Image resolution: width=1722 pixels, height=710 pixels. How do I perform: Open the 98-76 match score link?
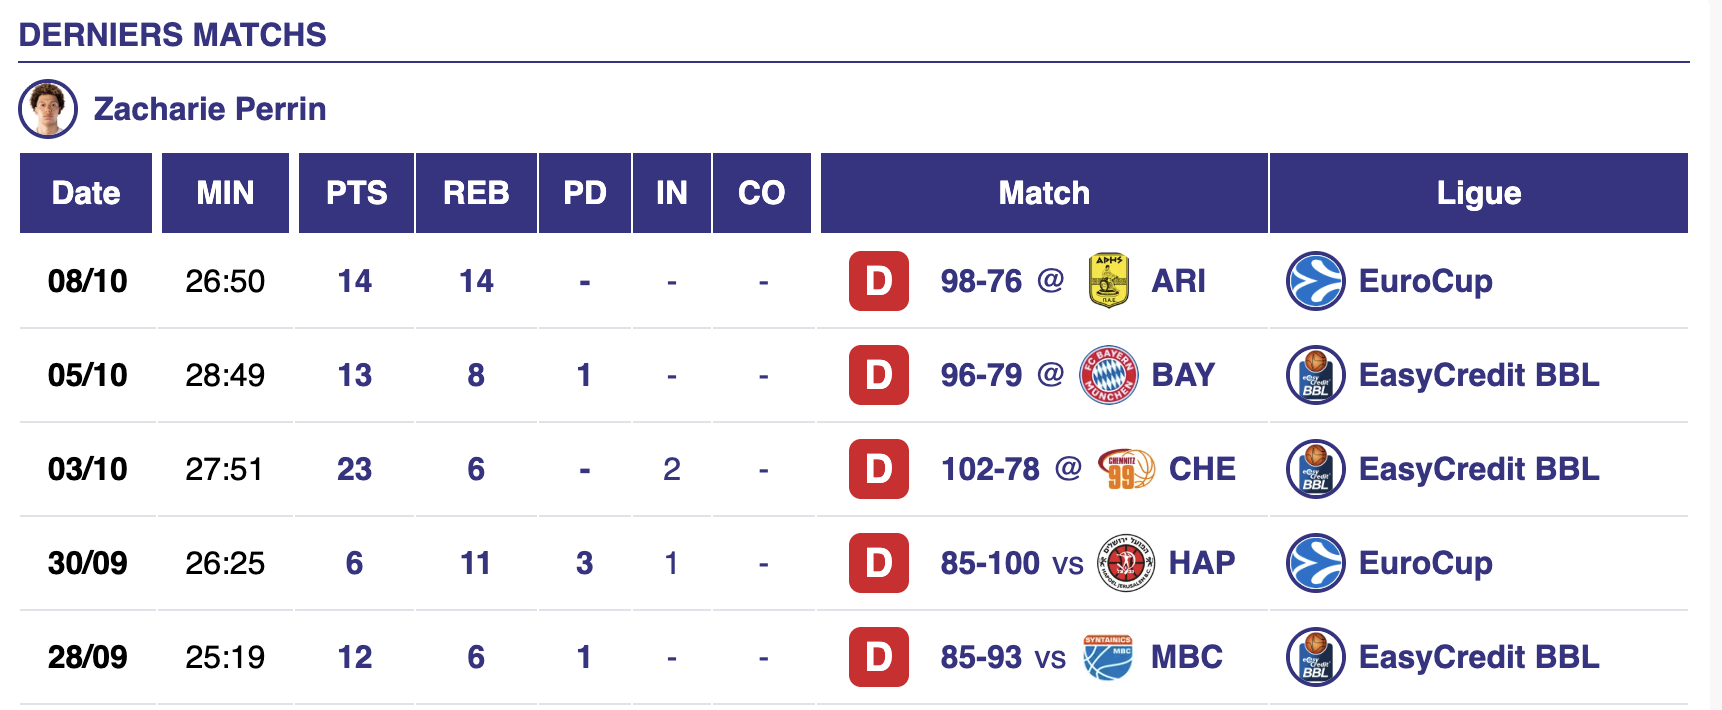pyautogui.click(x=981, y=281)
